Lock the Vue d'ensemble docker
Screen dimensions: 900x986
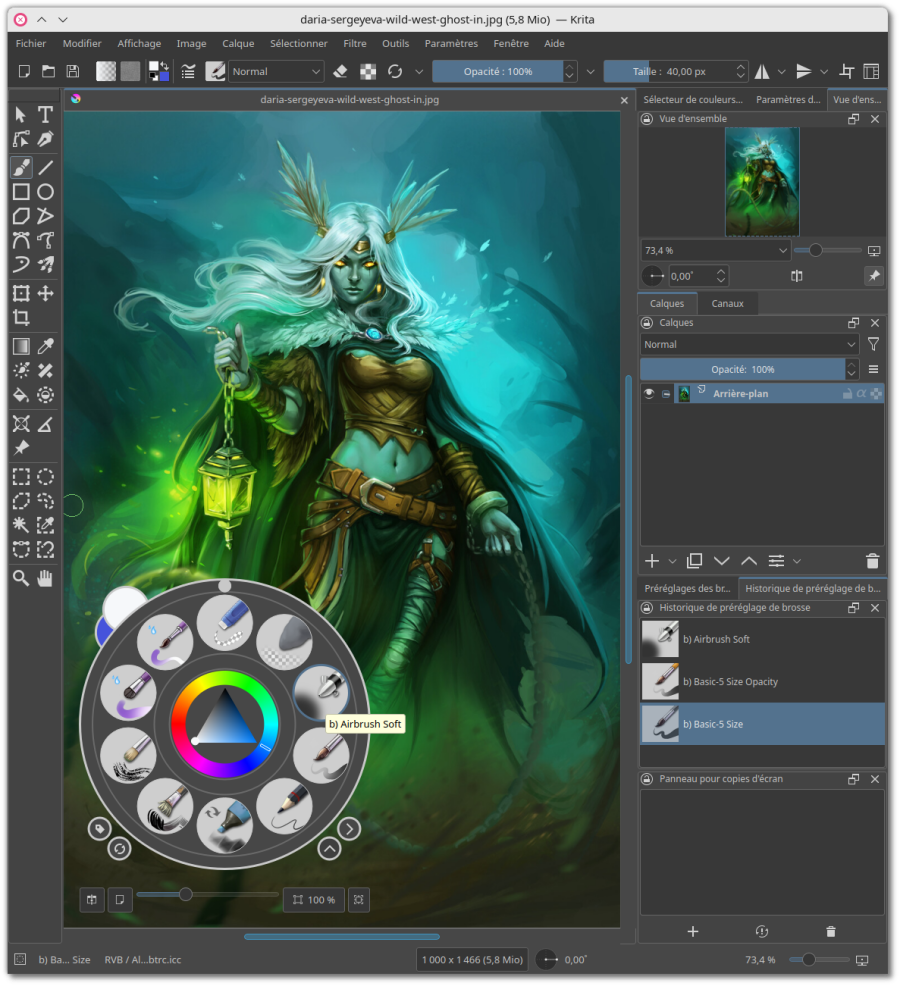647,119
